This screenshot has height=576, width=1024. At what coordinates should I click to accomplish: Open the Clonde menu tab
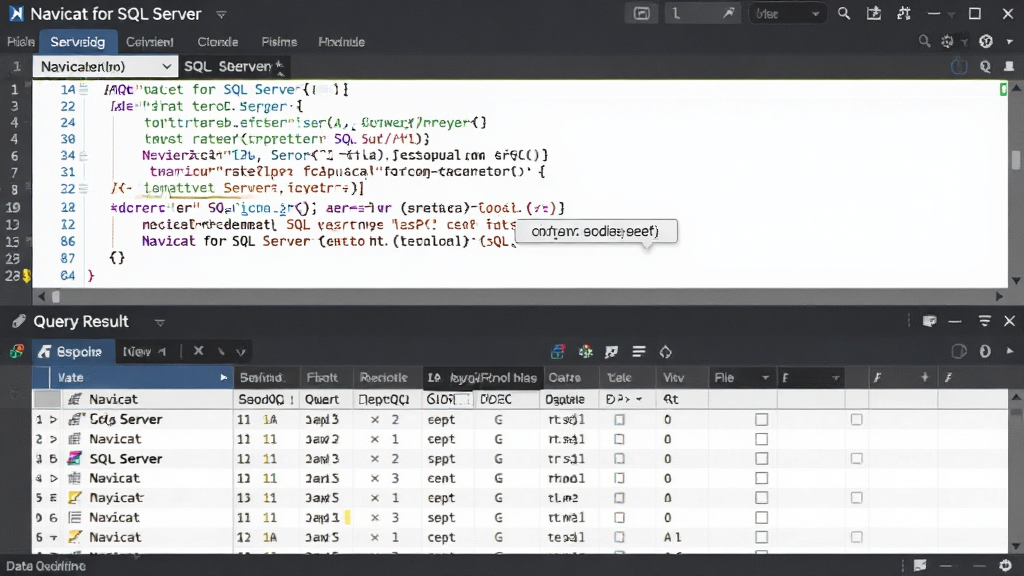pos(217,42)
